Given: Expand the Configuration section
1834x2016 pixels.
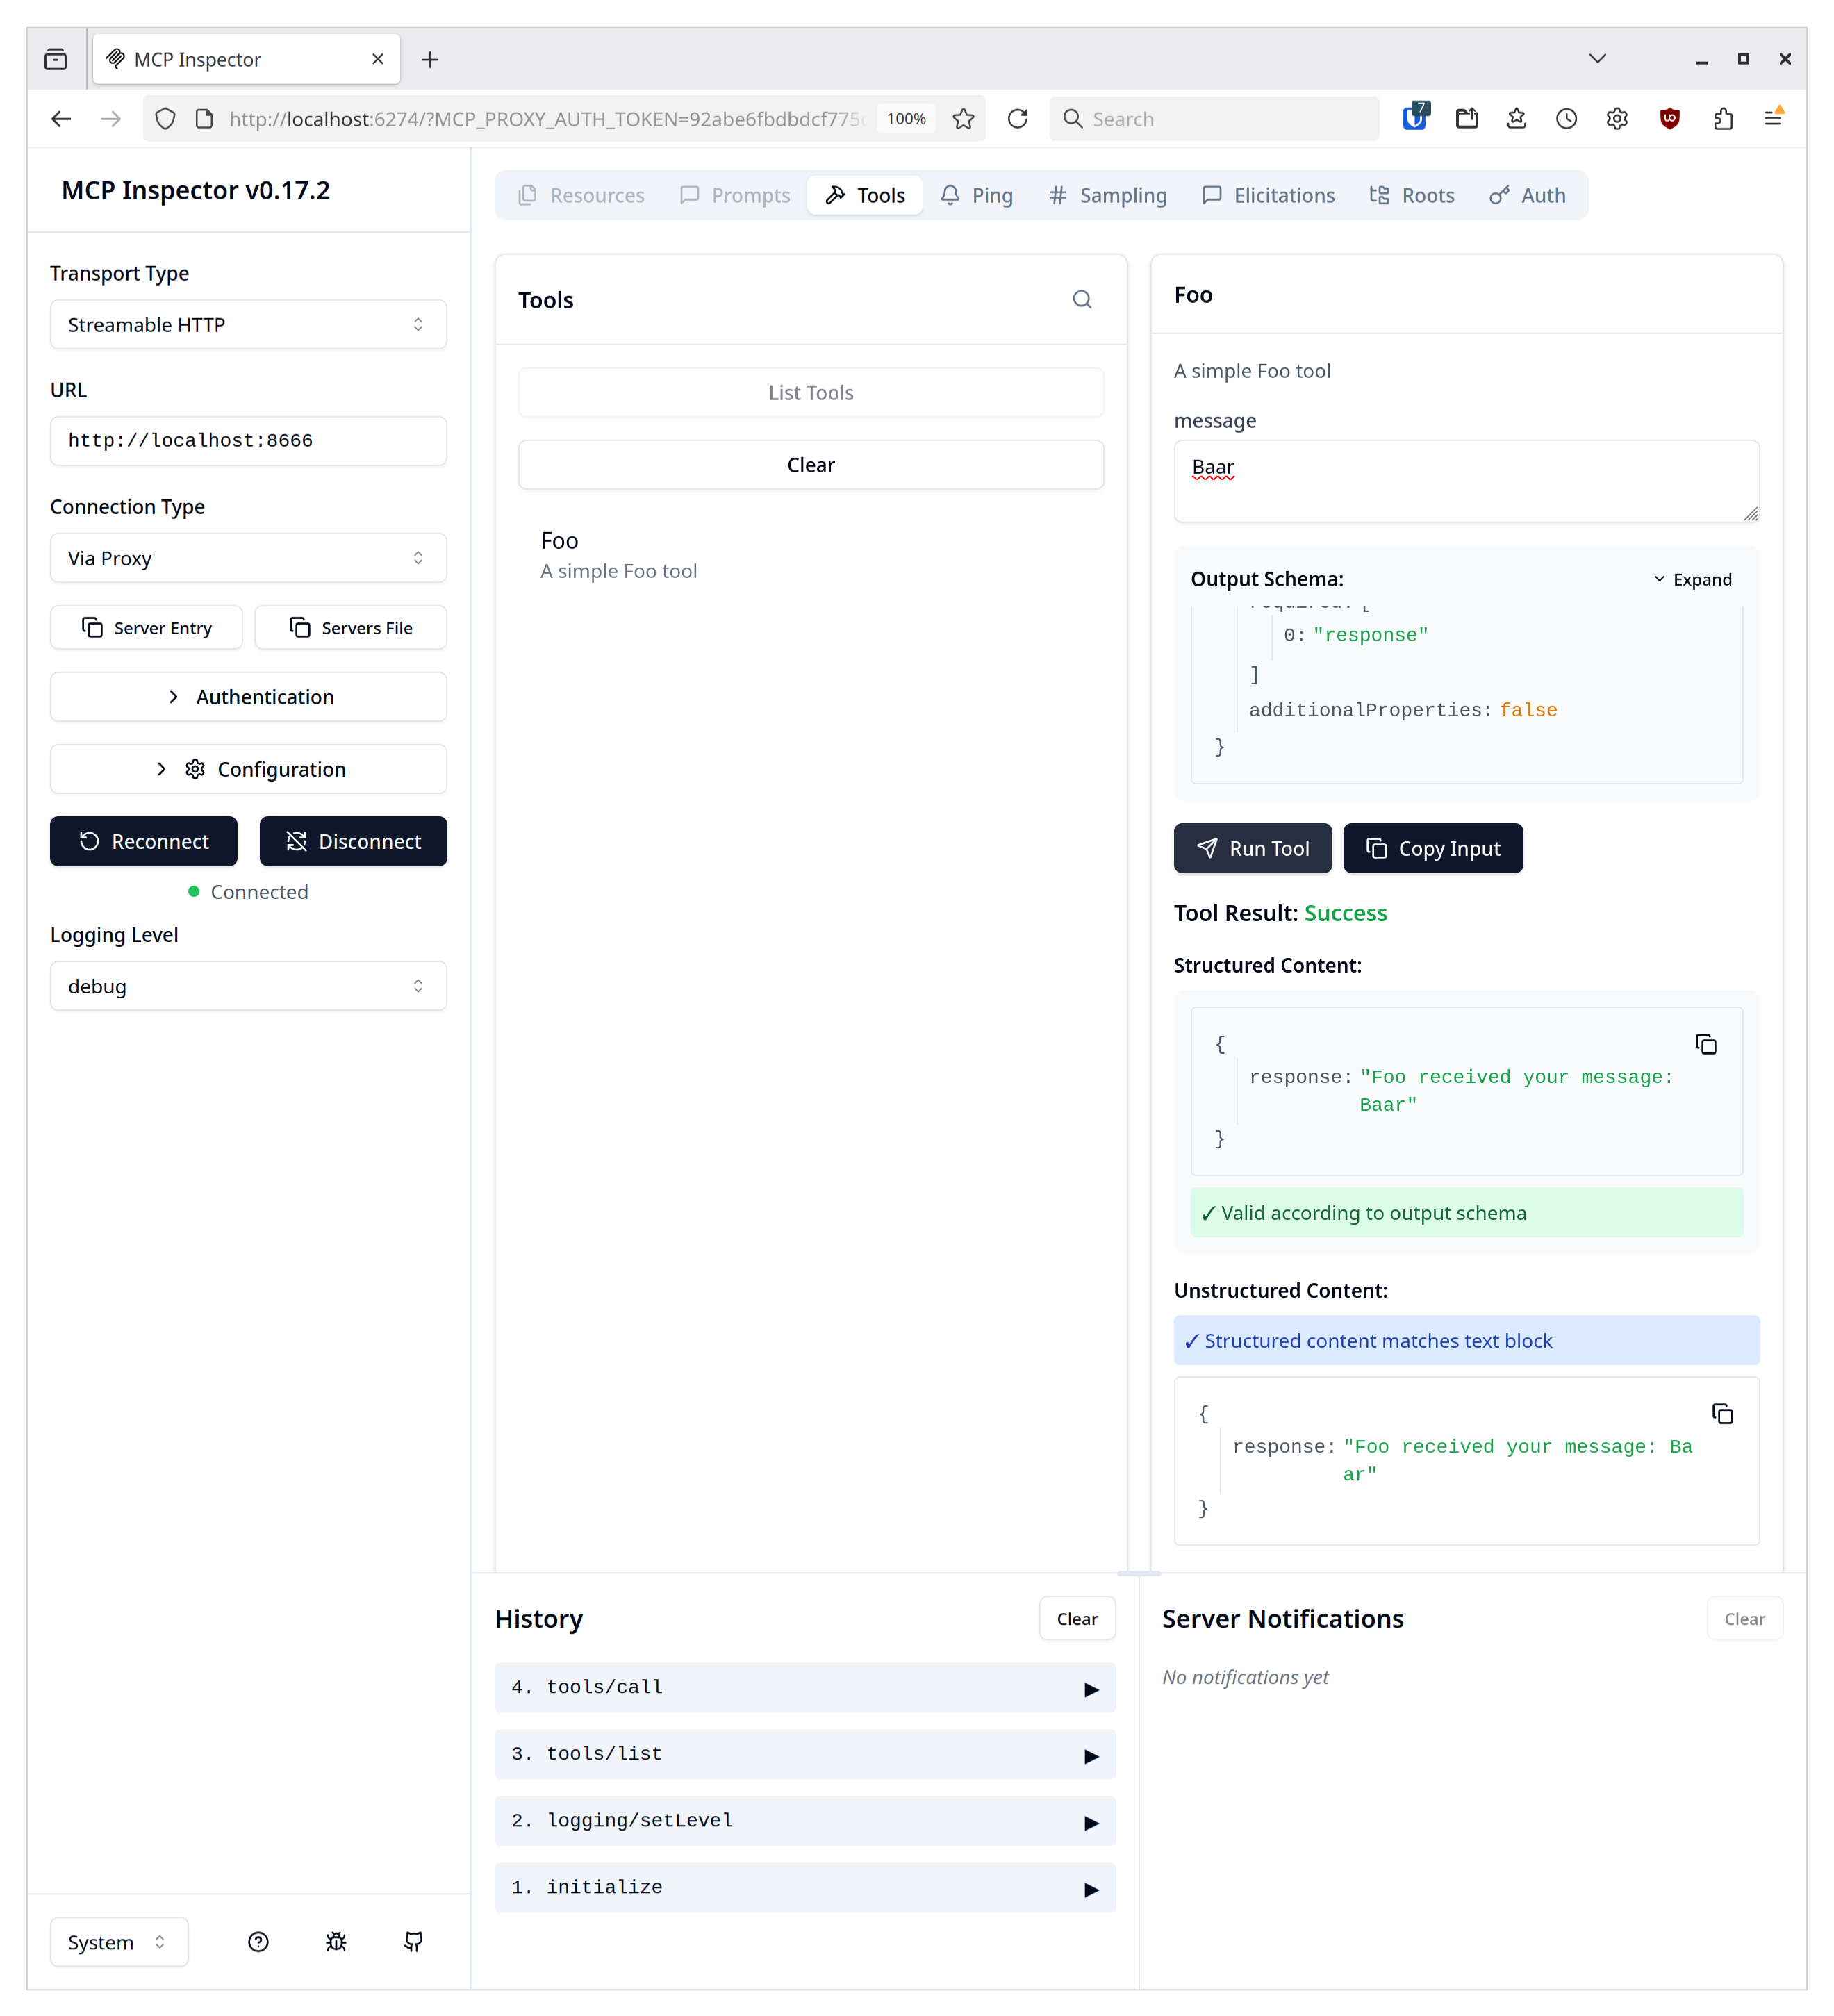Looking at the screenshot, I should click(x=248, y=769).
